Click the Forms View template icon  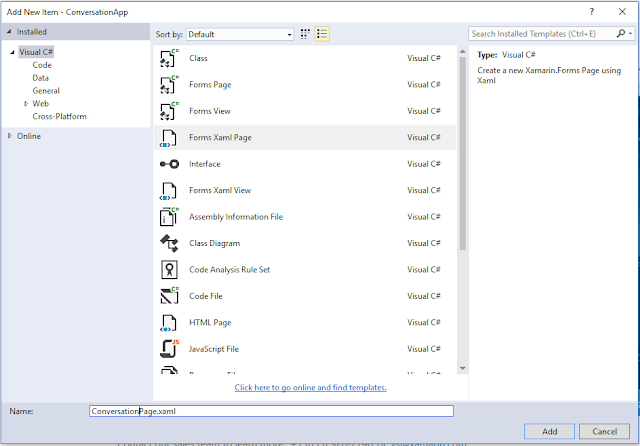point(169,111)
